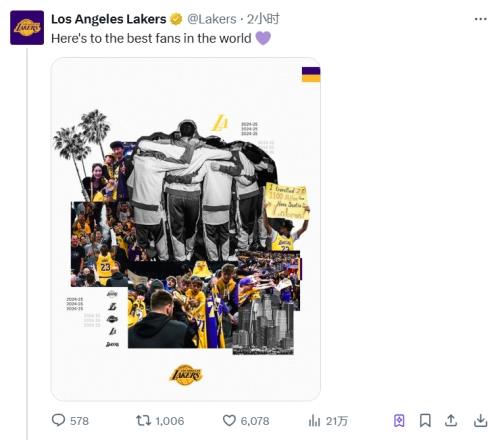The width and height of the screenshot is (500, 440).
Task: Click the 578 replies count
Action: pos(79,421)
